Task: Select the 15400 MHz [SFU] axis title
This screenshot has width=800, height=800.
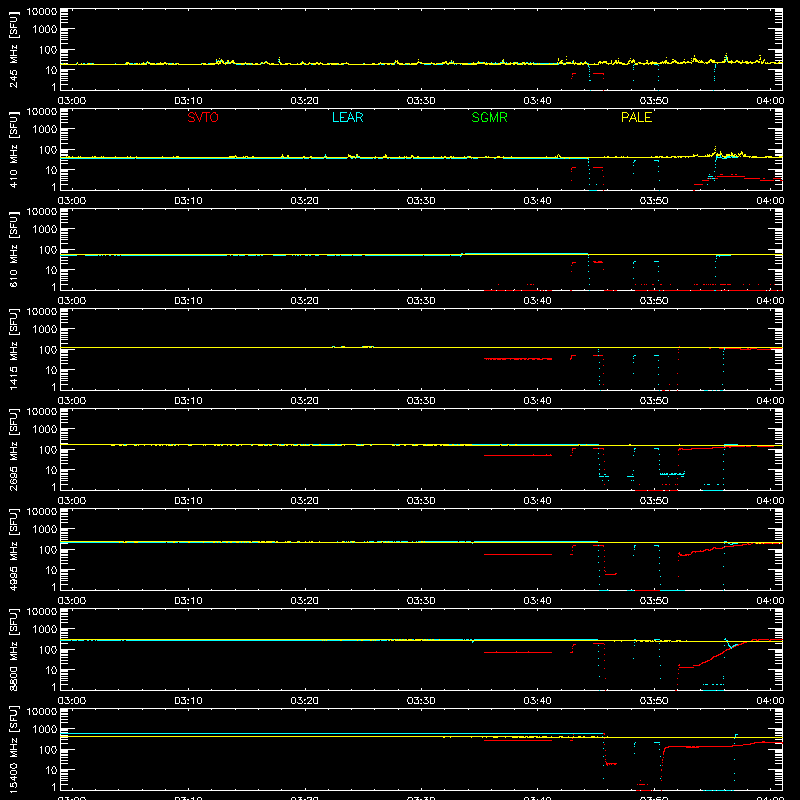Action: point(13,749)
